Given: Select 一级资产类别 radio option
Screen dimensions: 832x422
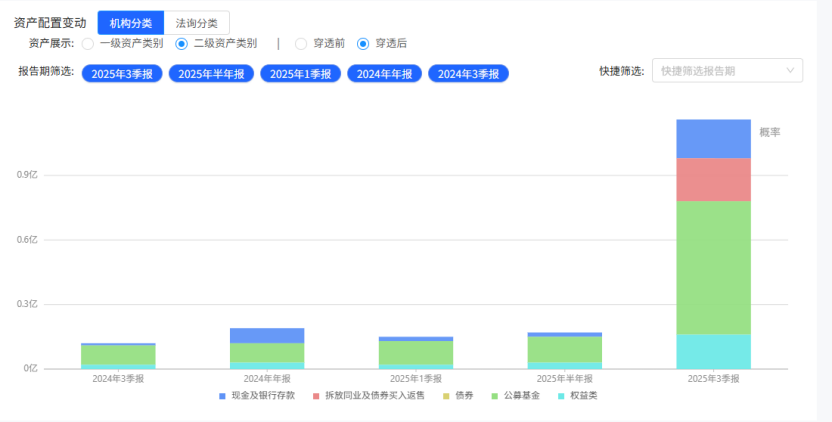Looking at the screenshot, I should pyautogui.click(x=88, y=44).
